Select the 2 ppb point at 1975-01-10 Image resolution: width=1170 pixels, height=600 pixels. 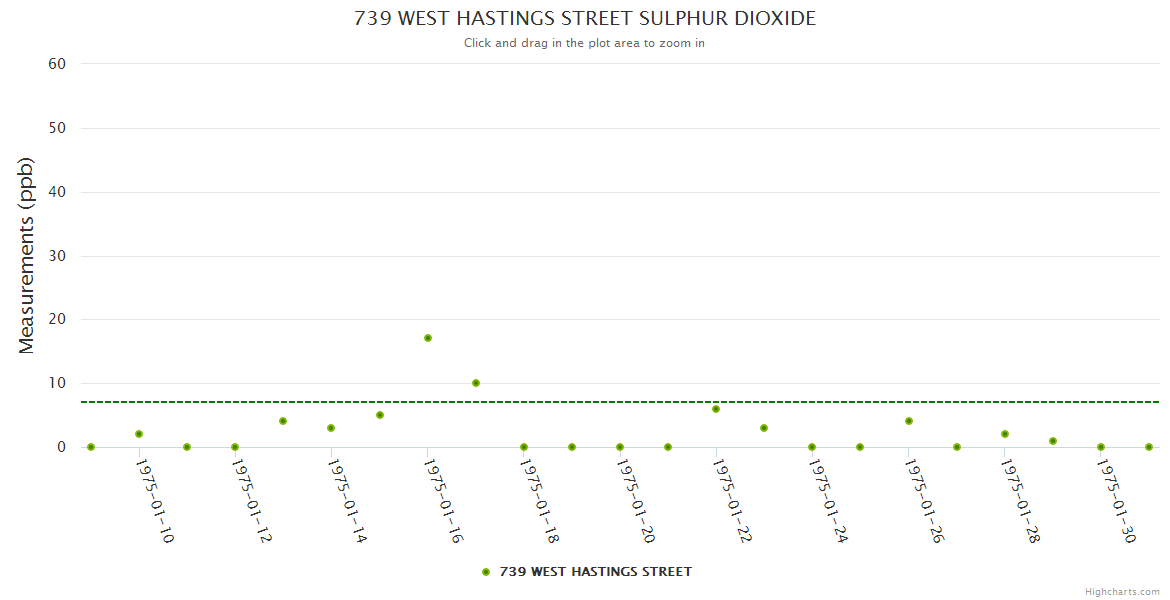pyautogui.click(x=139, y=434)
